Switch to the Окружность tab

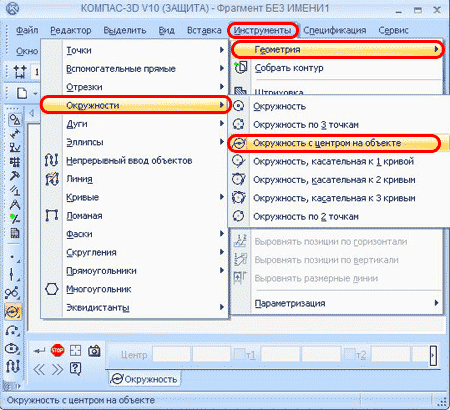coord(144,379)
